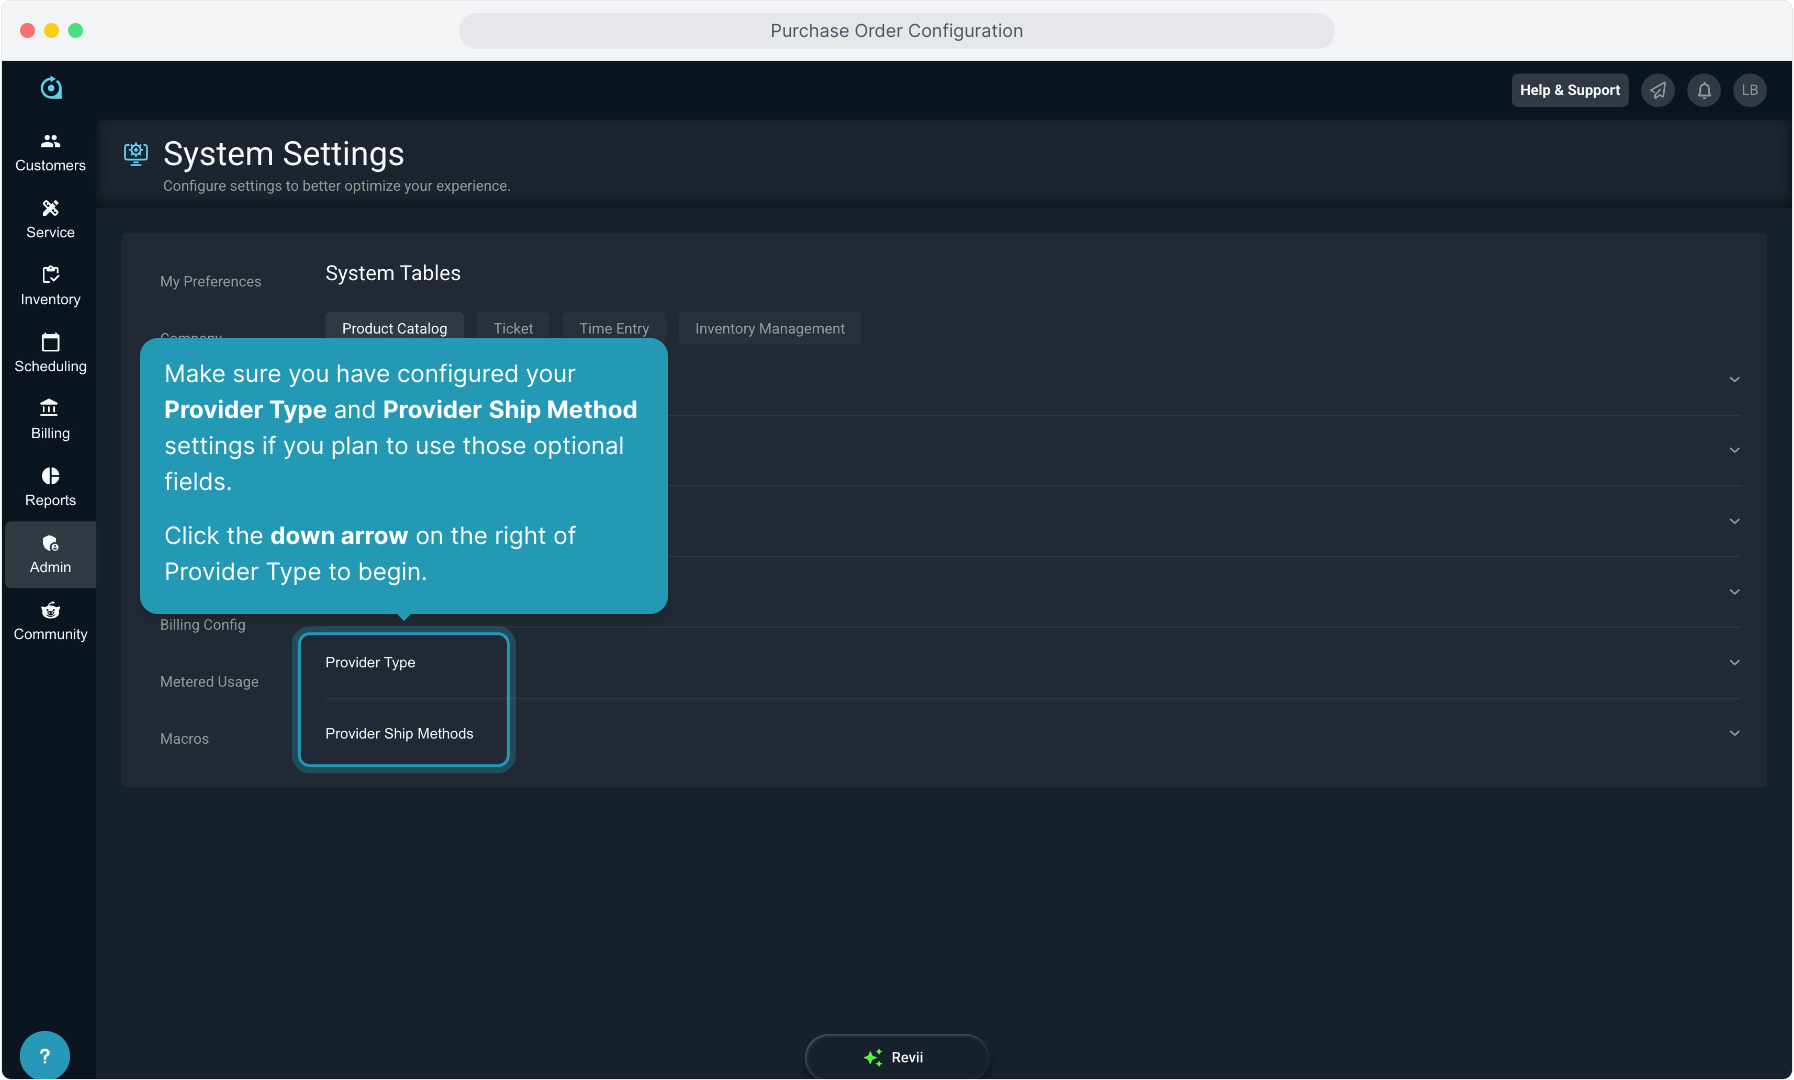The height and width of the screenshot is (1080, 1794).
Task: Expand the first system table row chevron
Action: (1734, 380)
